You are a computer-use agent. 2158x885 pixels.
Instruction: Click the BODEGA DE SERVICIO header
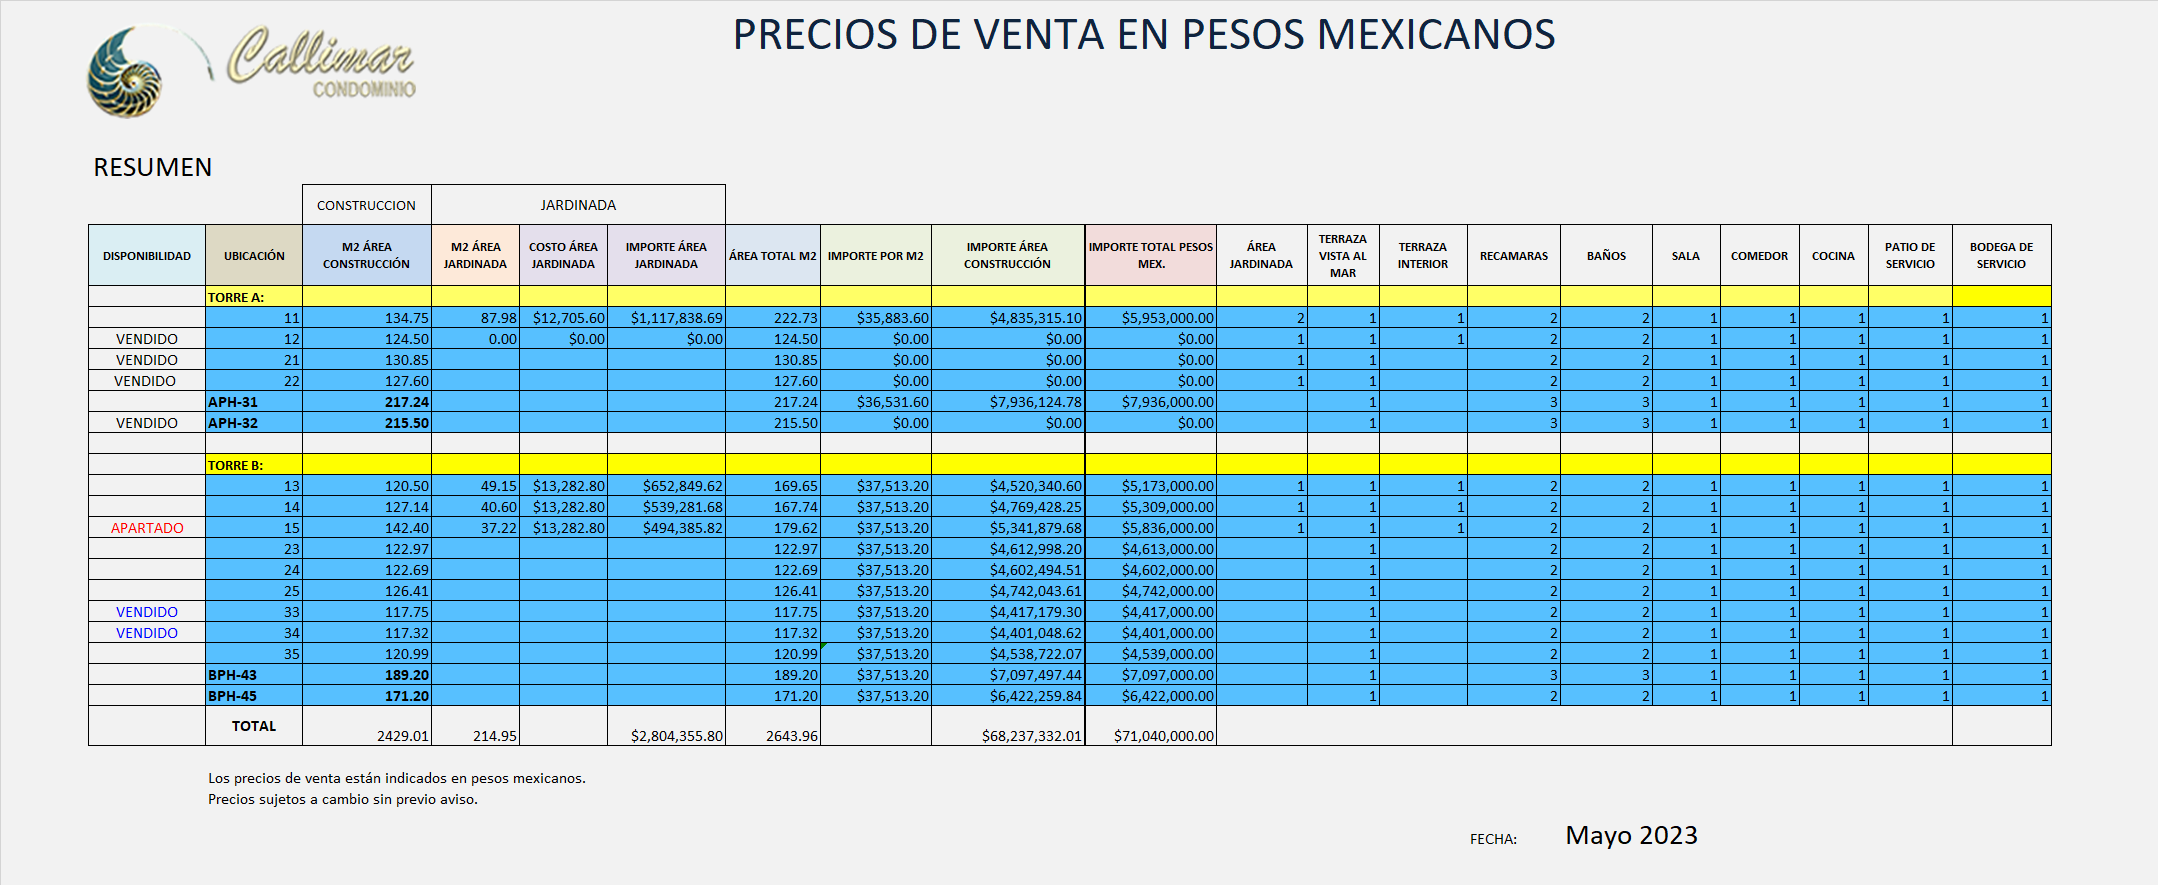click(x=2000, y=256)
